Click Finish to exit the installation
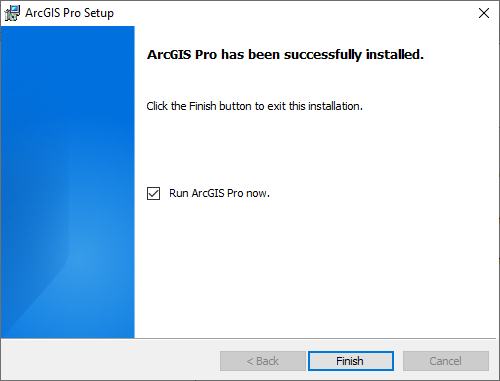The width and height of the screenshot is (500, 381). (351, 361)
